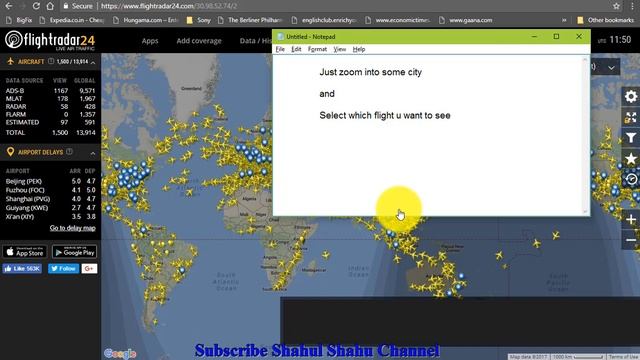This screenshot has height=360, width=640.
Task: Expand dropdown chevron at top right of map
Action: click(x=611, y=68)
